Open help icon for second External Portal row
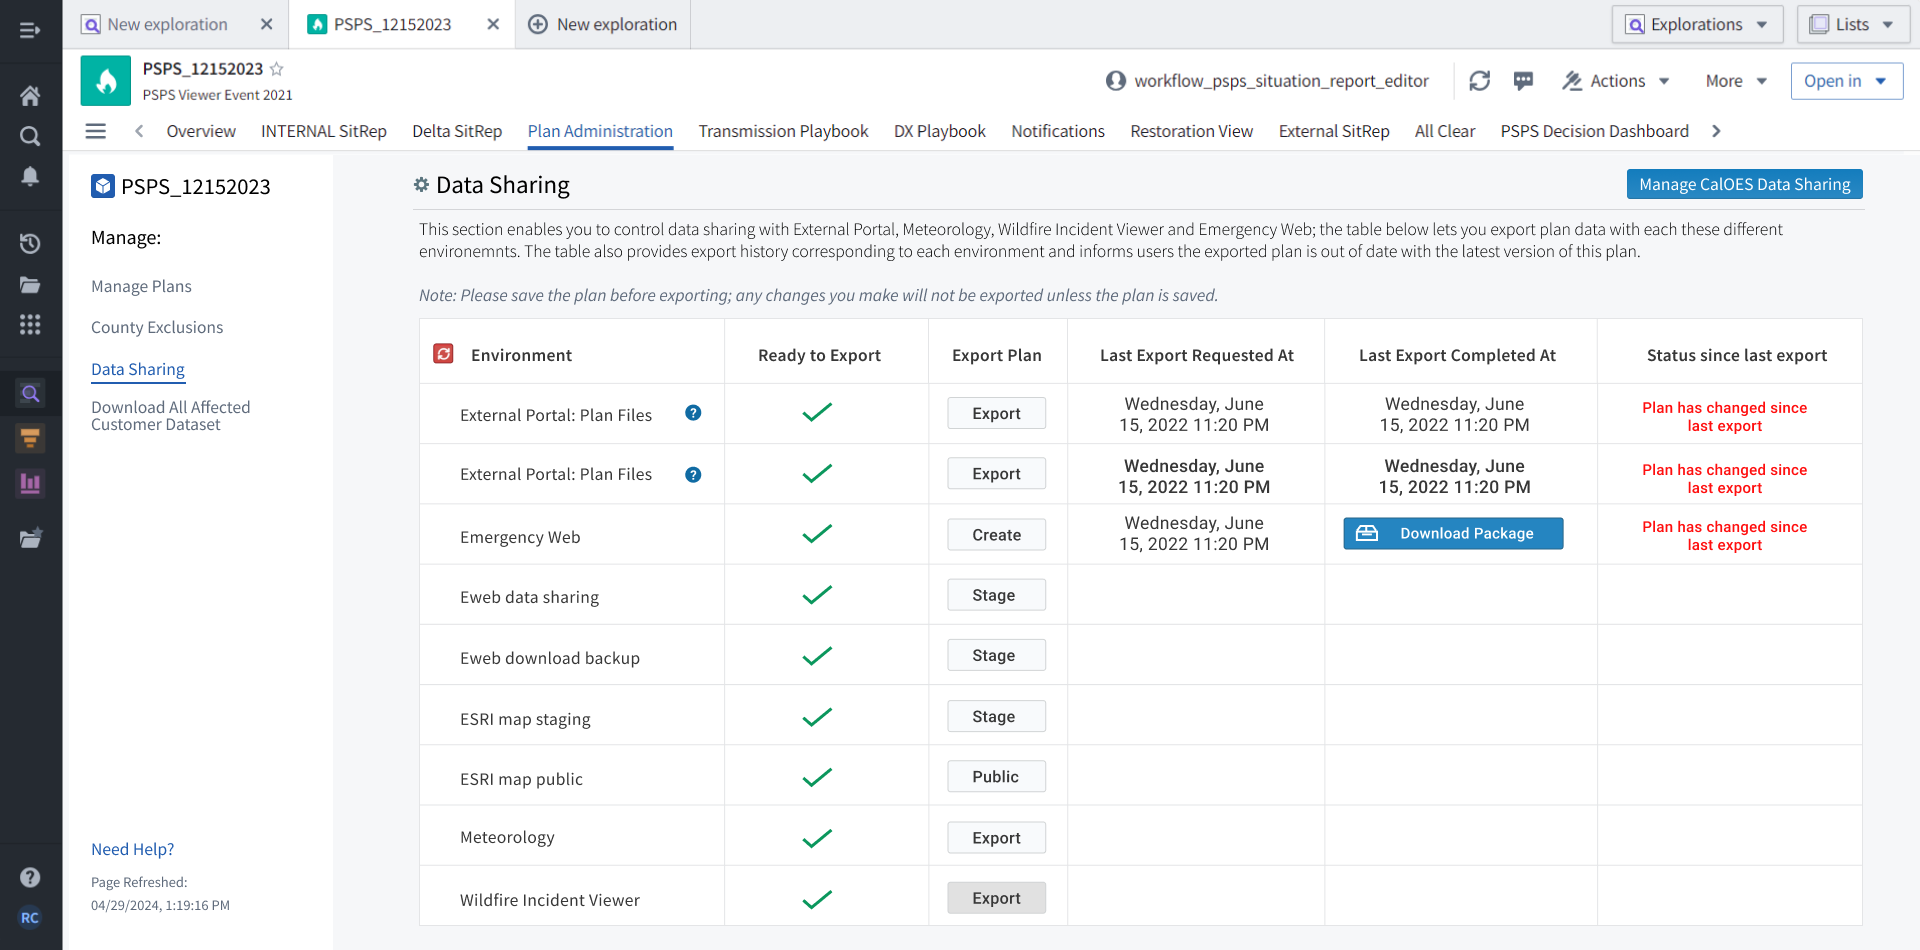This screenshot has width=1920, height=950. (x=693, y=475)
